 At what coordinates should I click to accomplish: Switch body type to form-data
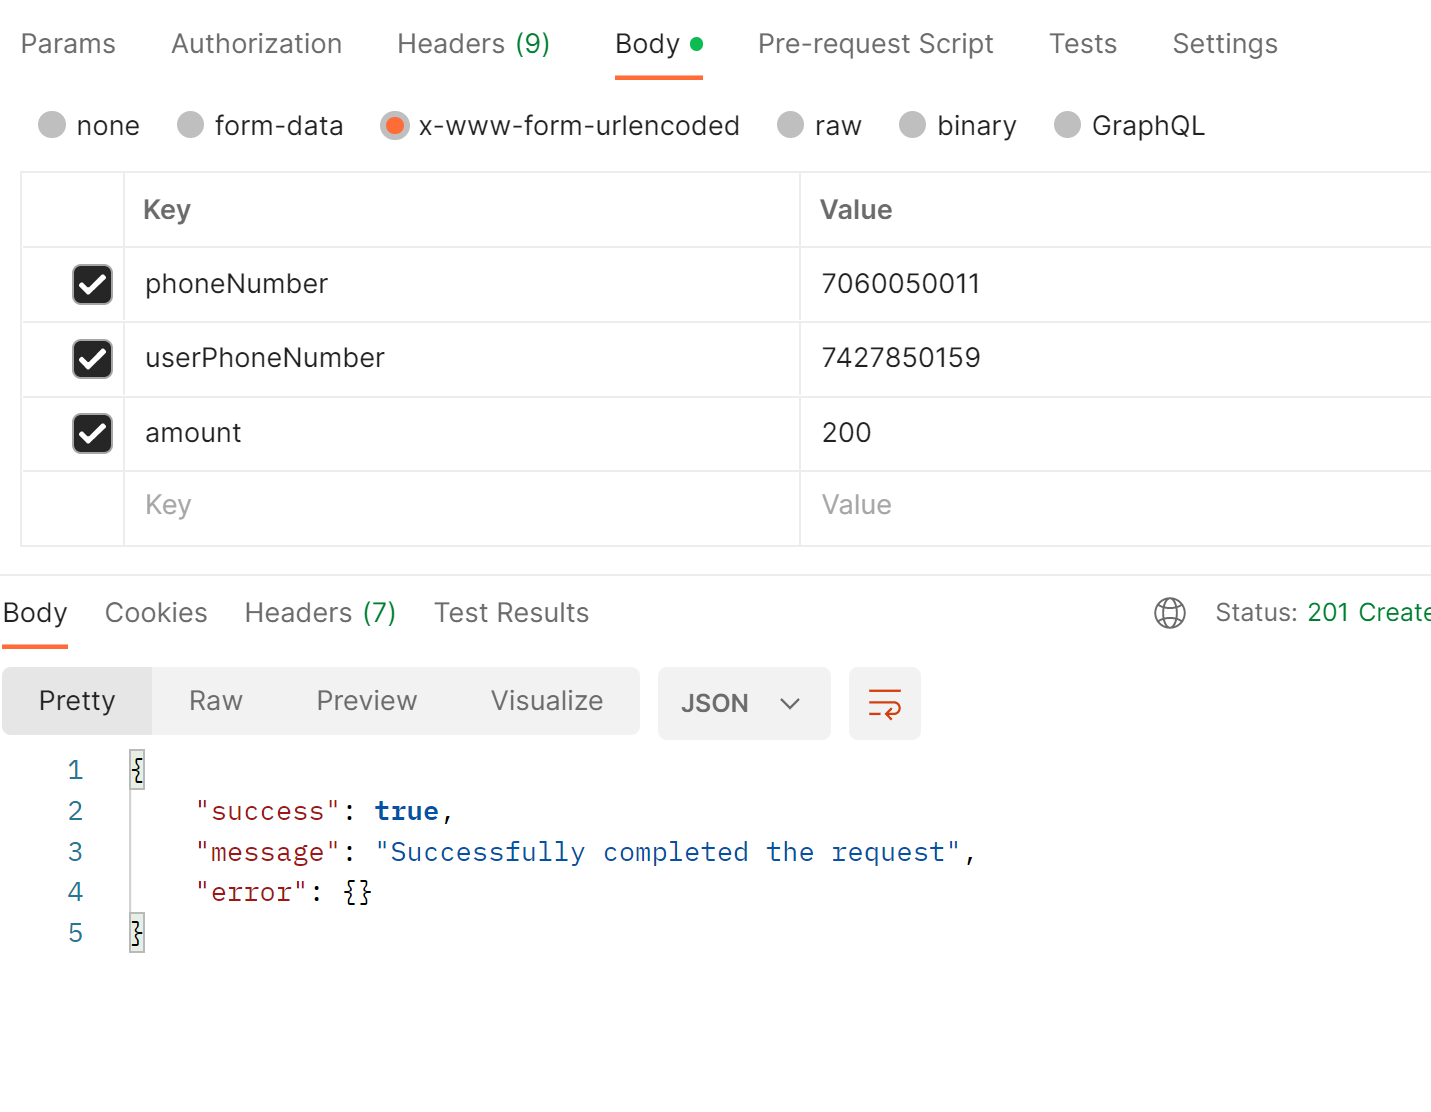[x=260, y=125]
